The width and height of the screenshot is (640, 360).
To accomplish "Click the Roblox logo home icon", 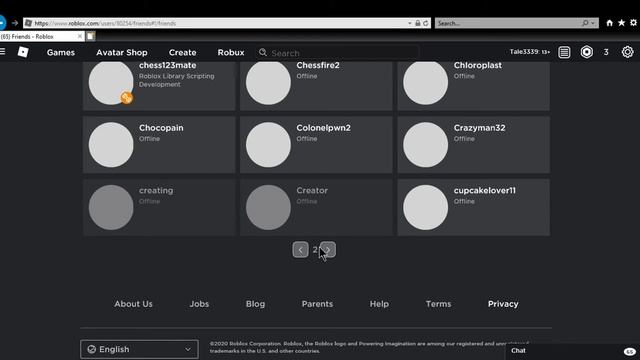I will pos(23,52).
